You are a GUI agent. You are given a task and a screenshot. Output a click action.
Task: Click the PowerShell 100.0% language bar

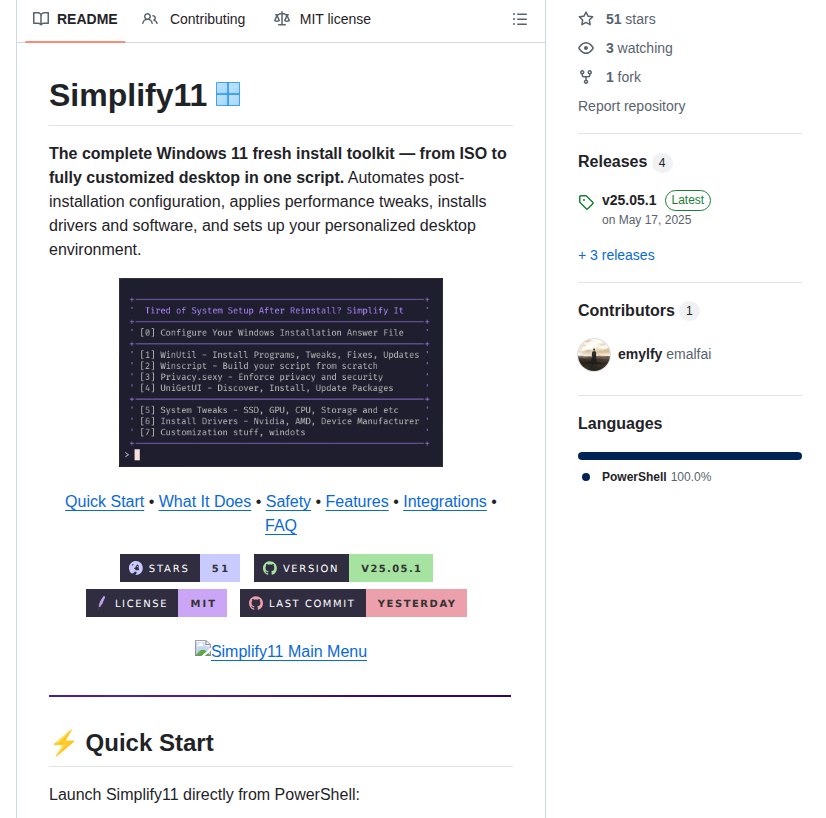point(689,454)
